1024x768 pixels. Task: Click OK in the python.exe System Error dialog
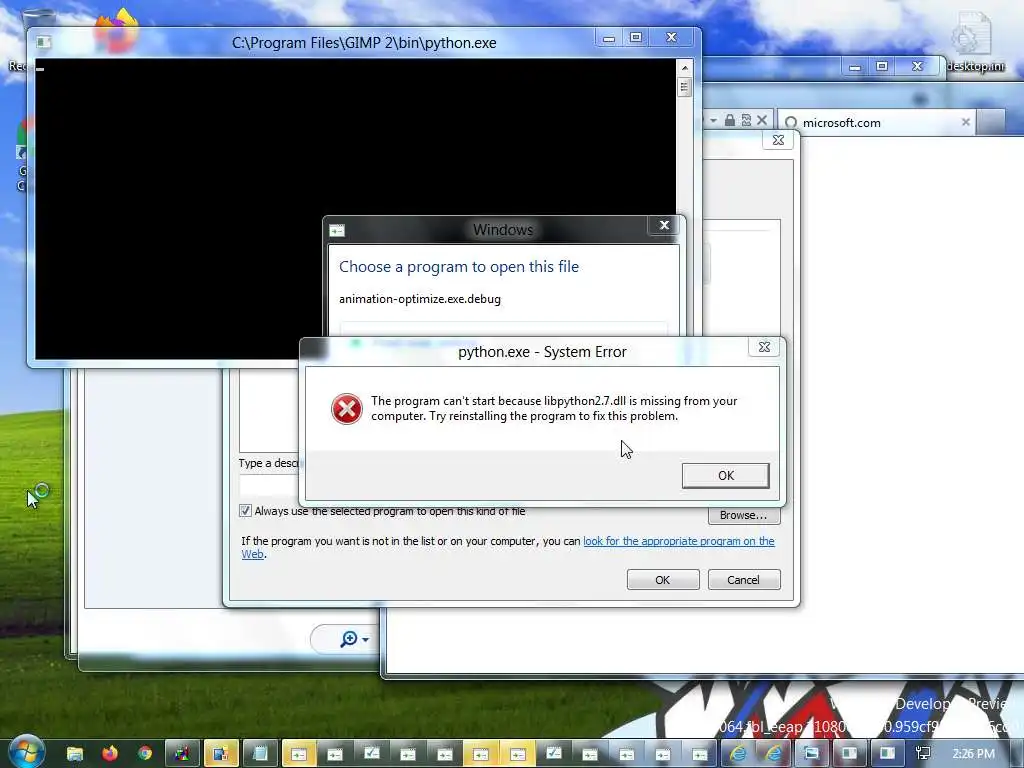(726, 475)
